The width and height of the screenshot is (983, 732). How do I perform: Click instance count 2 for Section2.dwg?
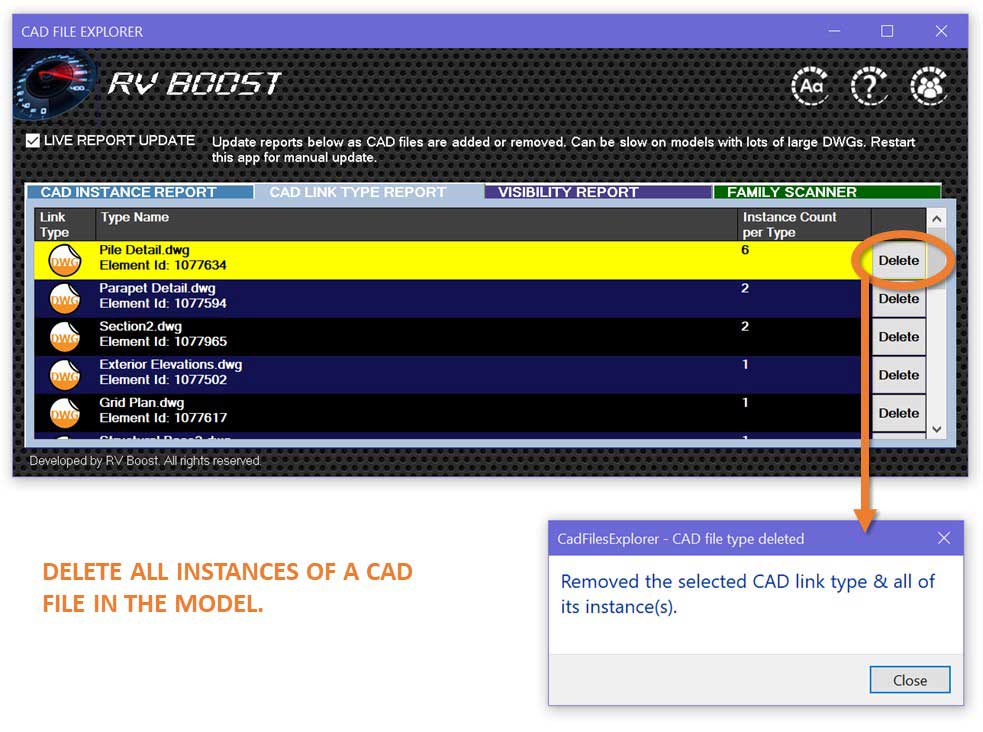tap(745, 327)
